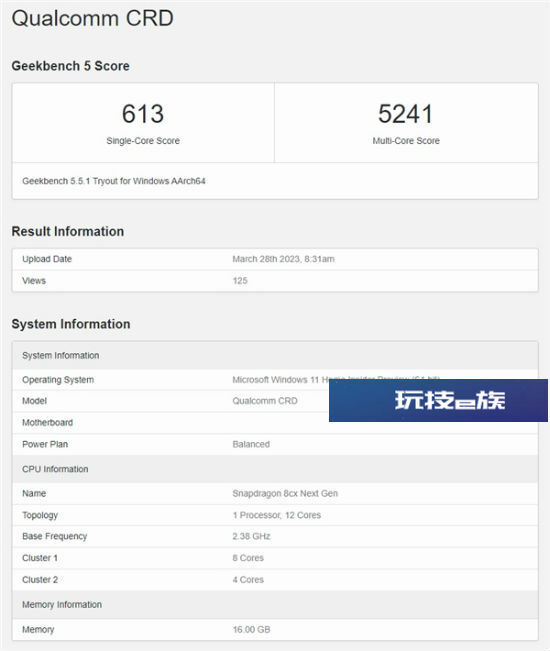This screenshot has width=550, height=651.
Task: Click the Qualcomm CRD page title
Action: point(93,19)
